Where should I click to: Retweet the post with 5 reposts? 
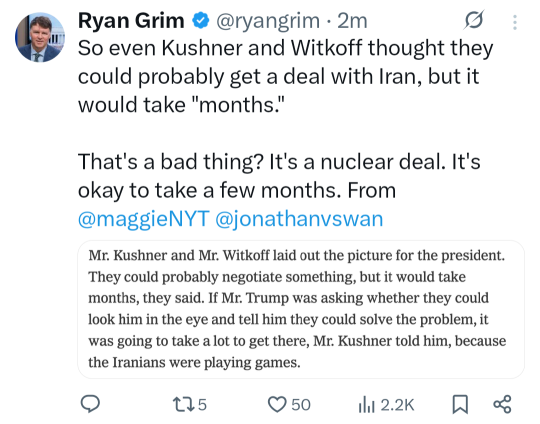click(x=181, y=404)
